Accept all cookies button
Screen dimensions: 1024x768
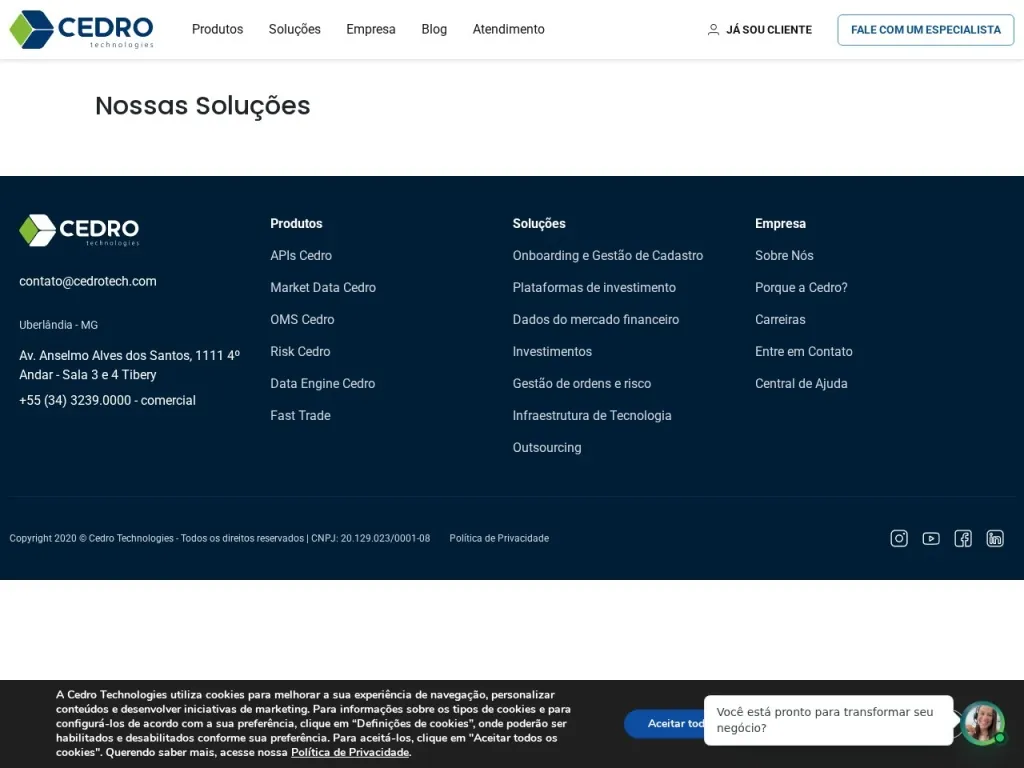[664, 724]
